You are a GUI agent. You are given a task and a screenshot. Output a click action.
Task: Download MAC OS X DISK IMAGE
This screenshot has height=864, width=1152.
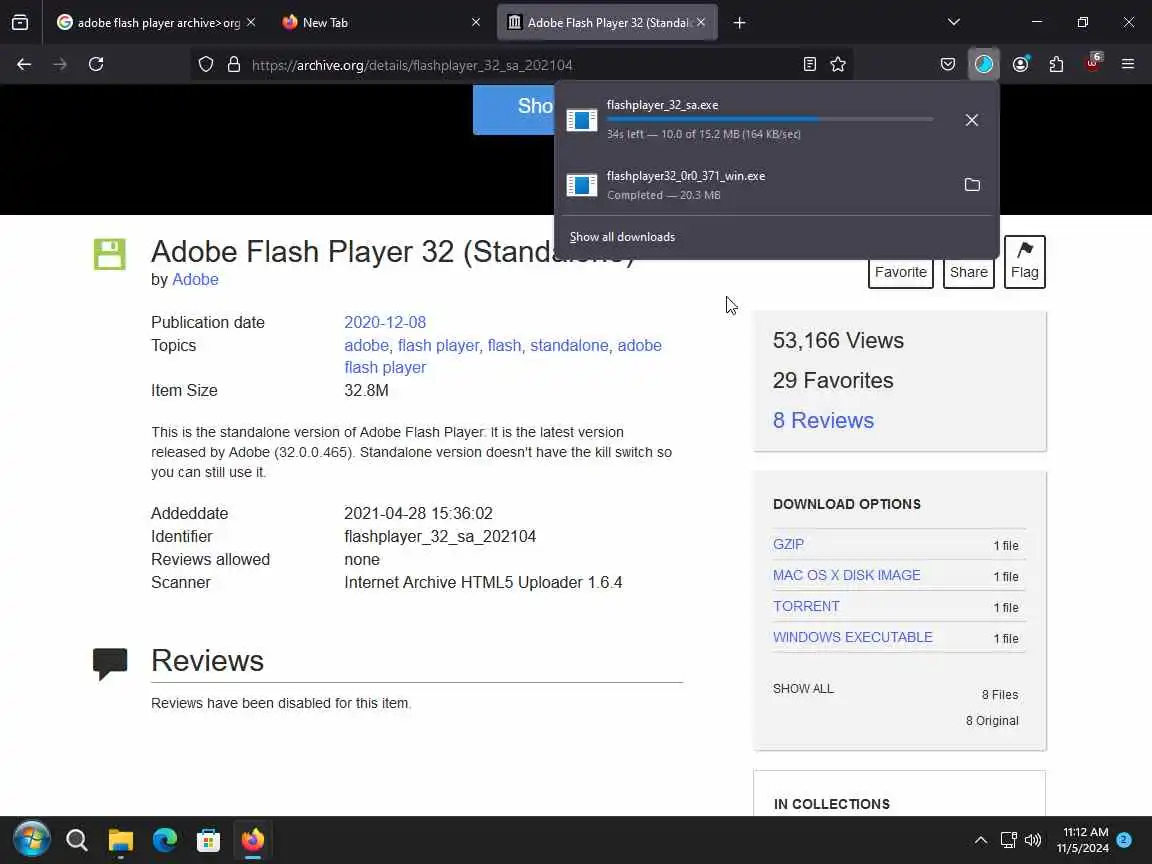(846, 575)
